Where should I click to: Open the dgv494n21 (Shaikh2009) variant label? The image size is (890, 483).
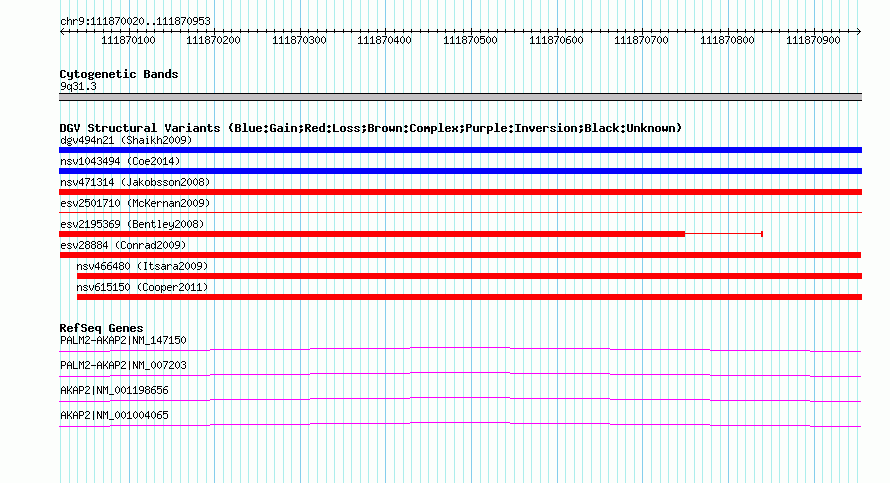[x=126, y=140]
